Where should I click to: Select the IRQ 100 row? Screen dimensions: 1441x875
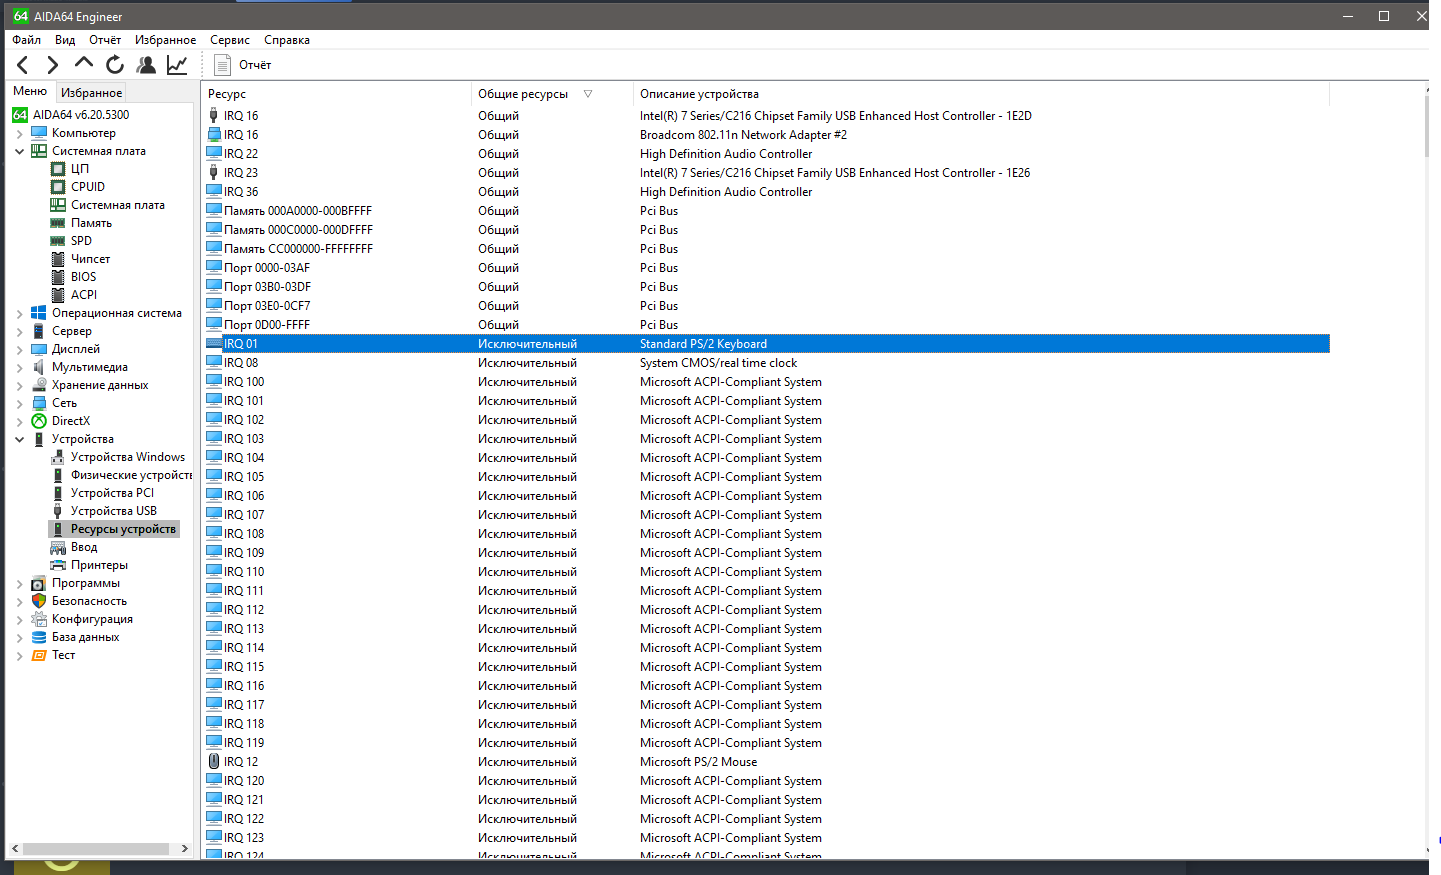click(767, 382)
